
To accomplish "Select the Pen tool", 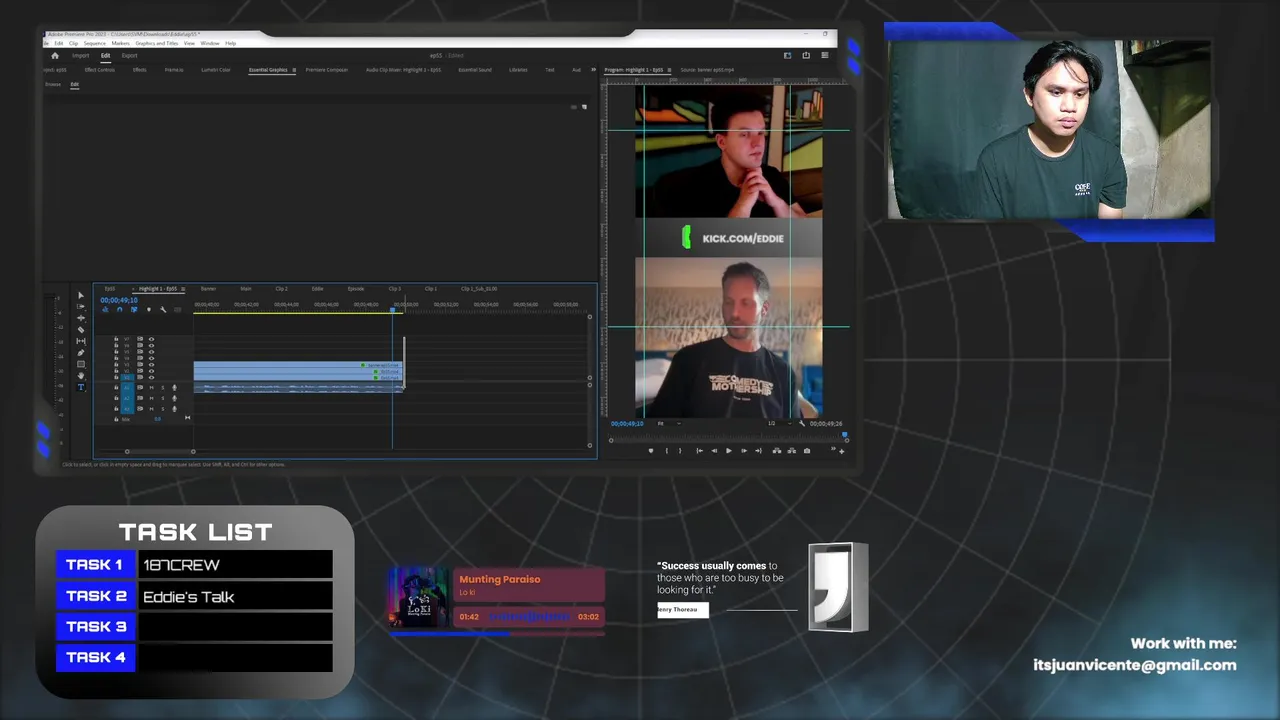I will (81, 352).
